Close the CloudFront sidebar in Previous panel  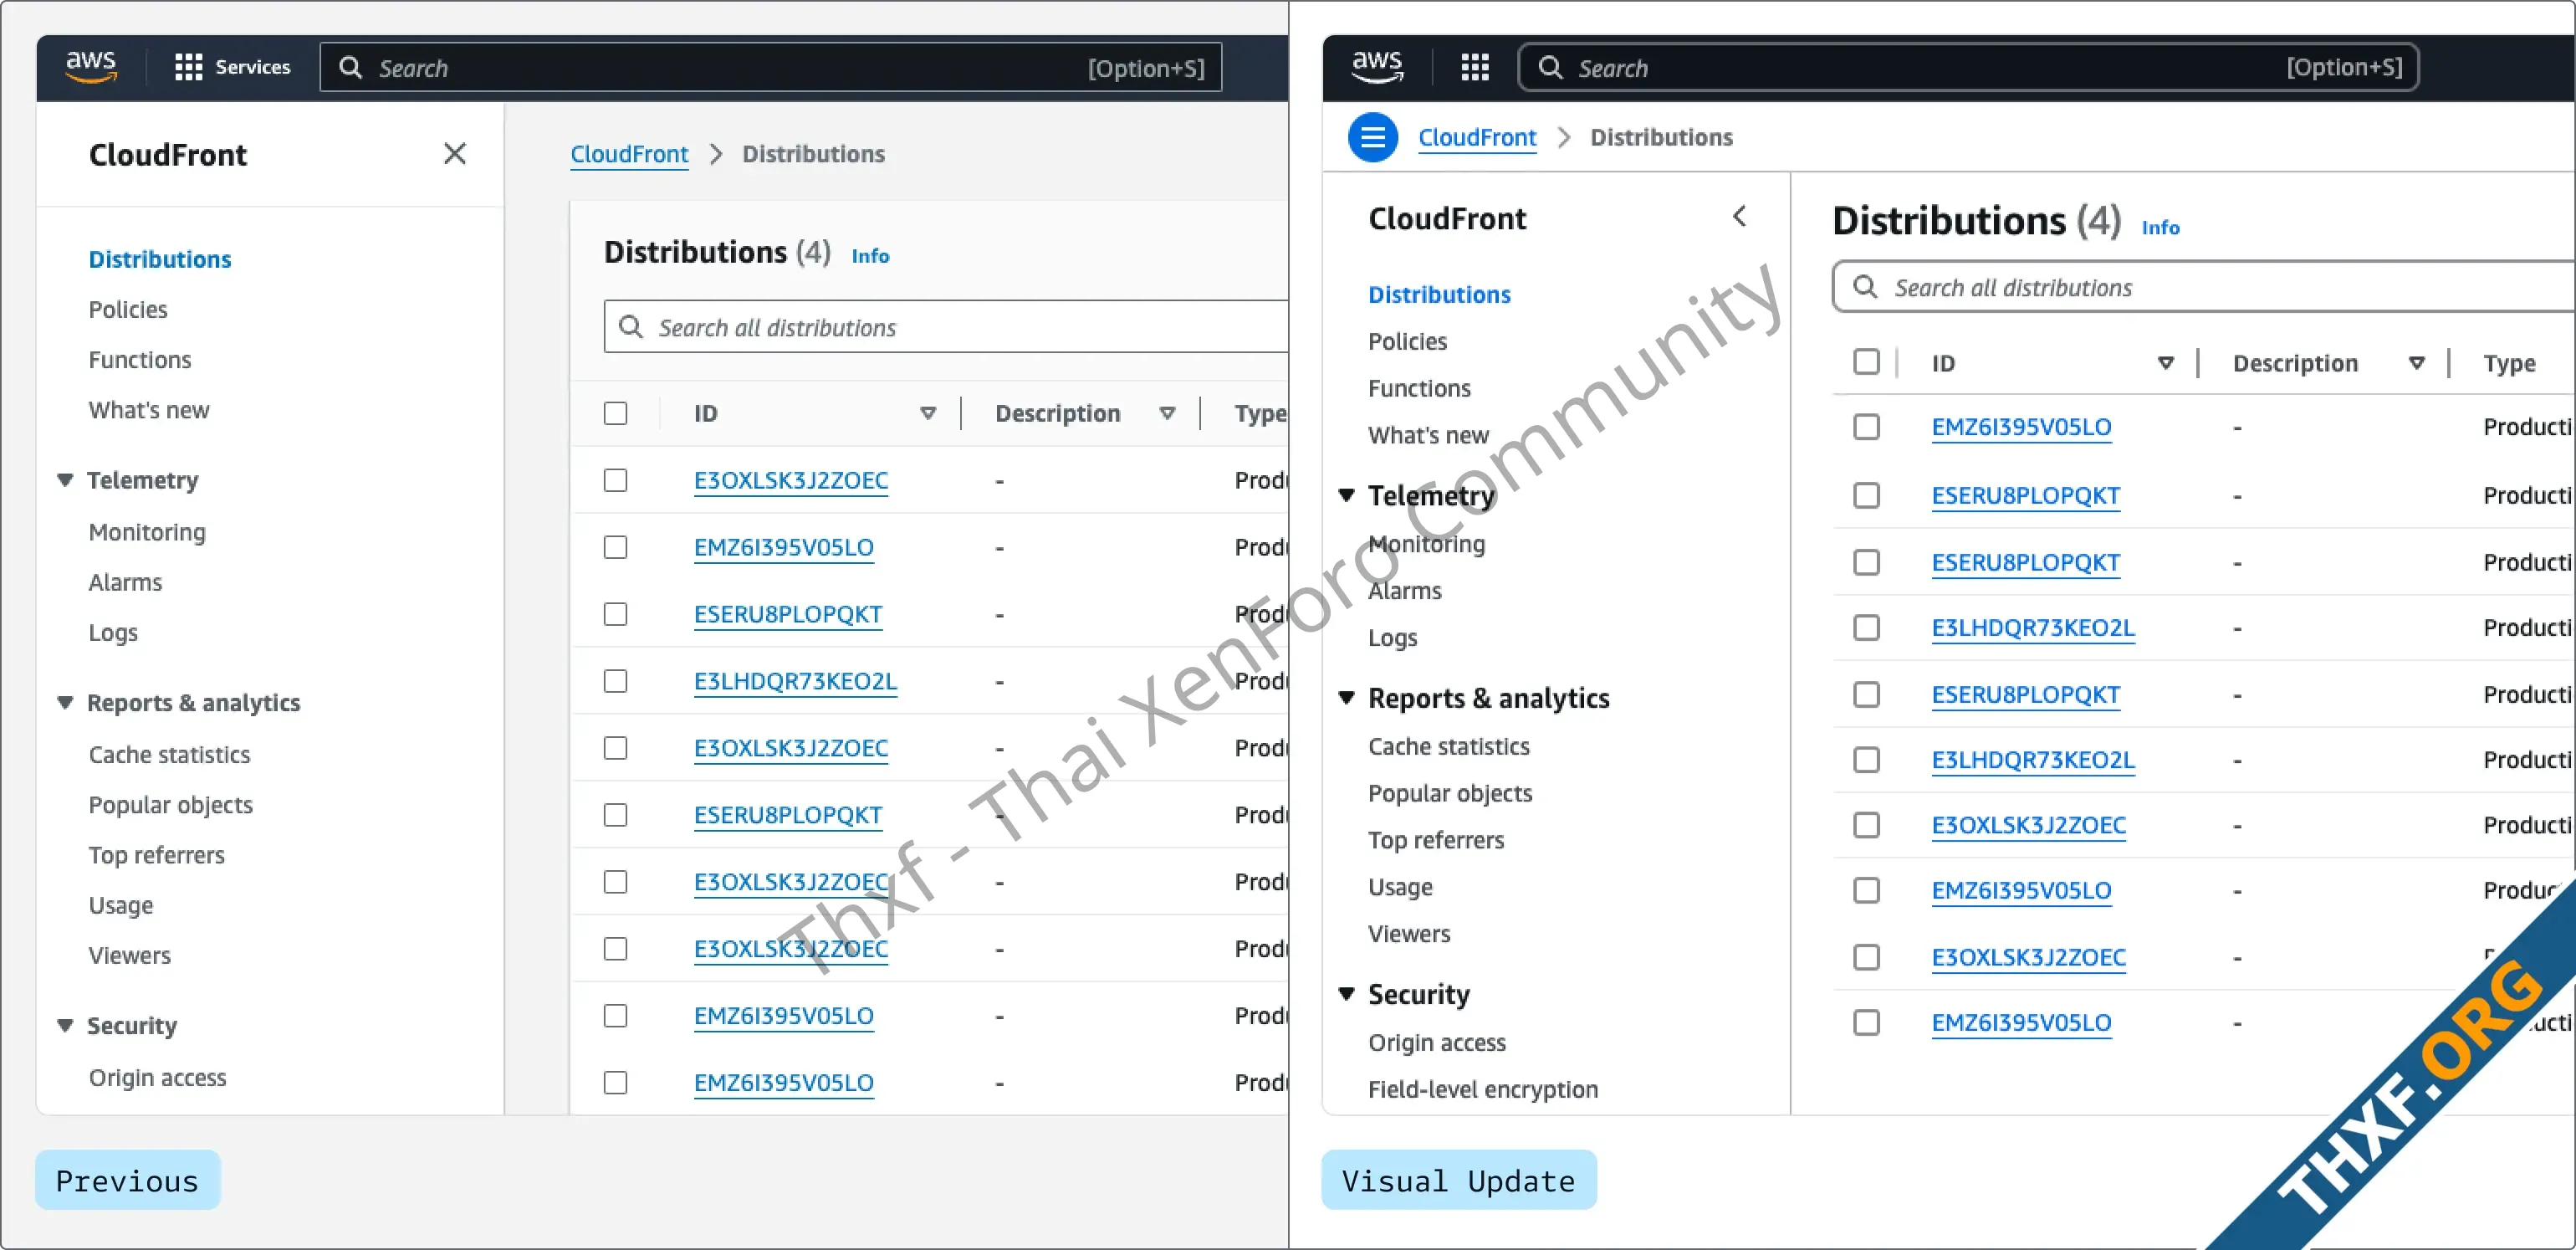[x=455, y=153]
